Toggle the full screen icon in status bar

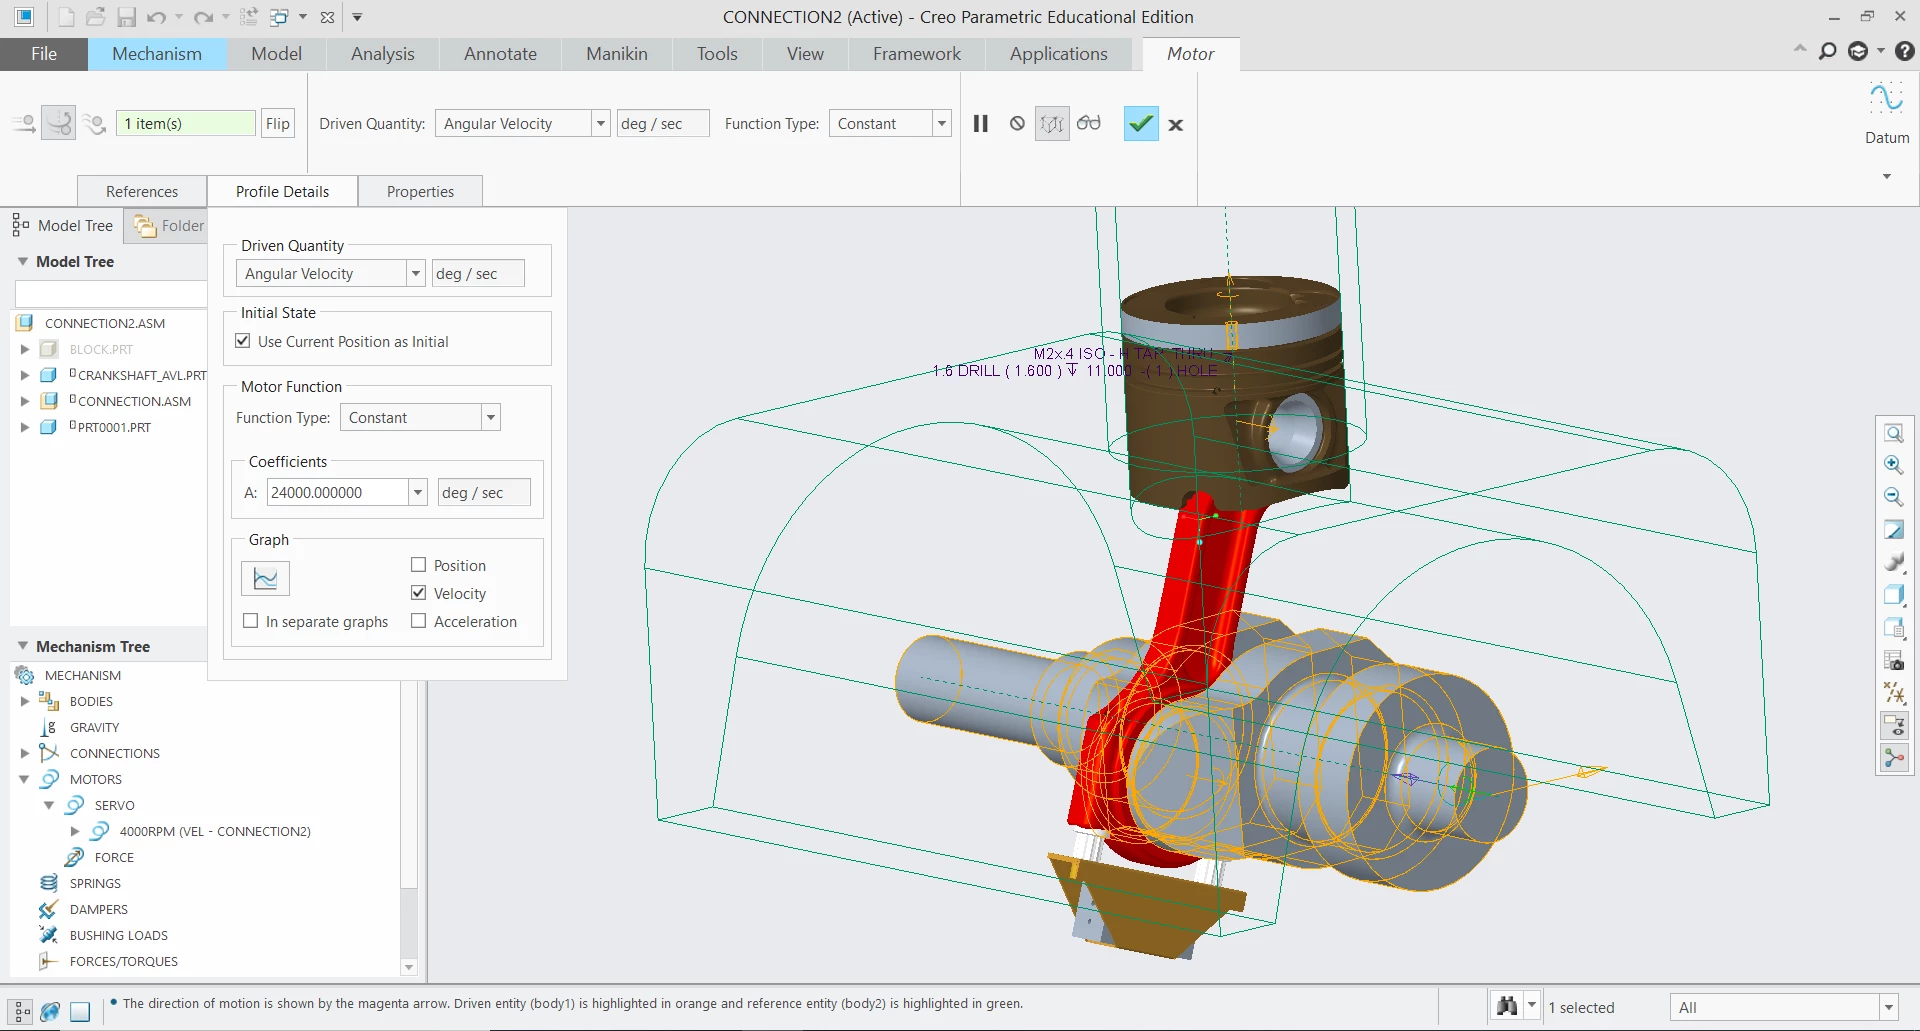(x=80, y=1011)
